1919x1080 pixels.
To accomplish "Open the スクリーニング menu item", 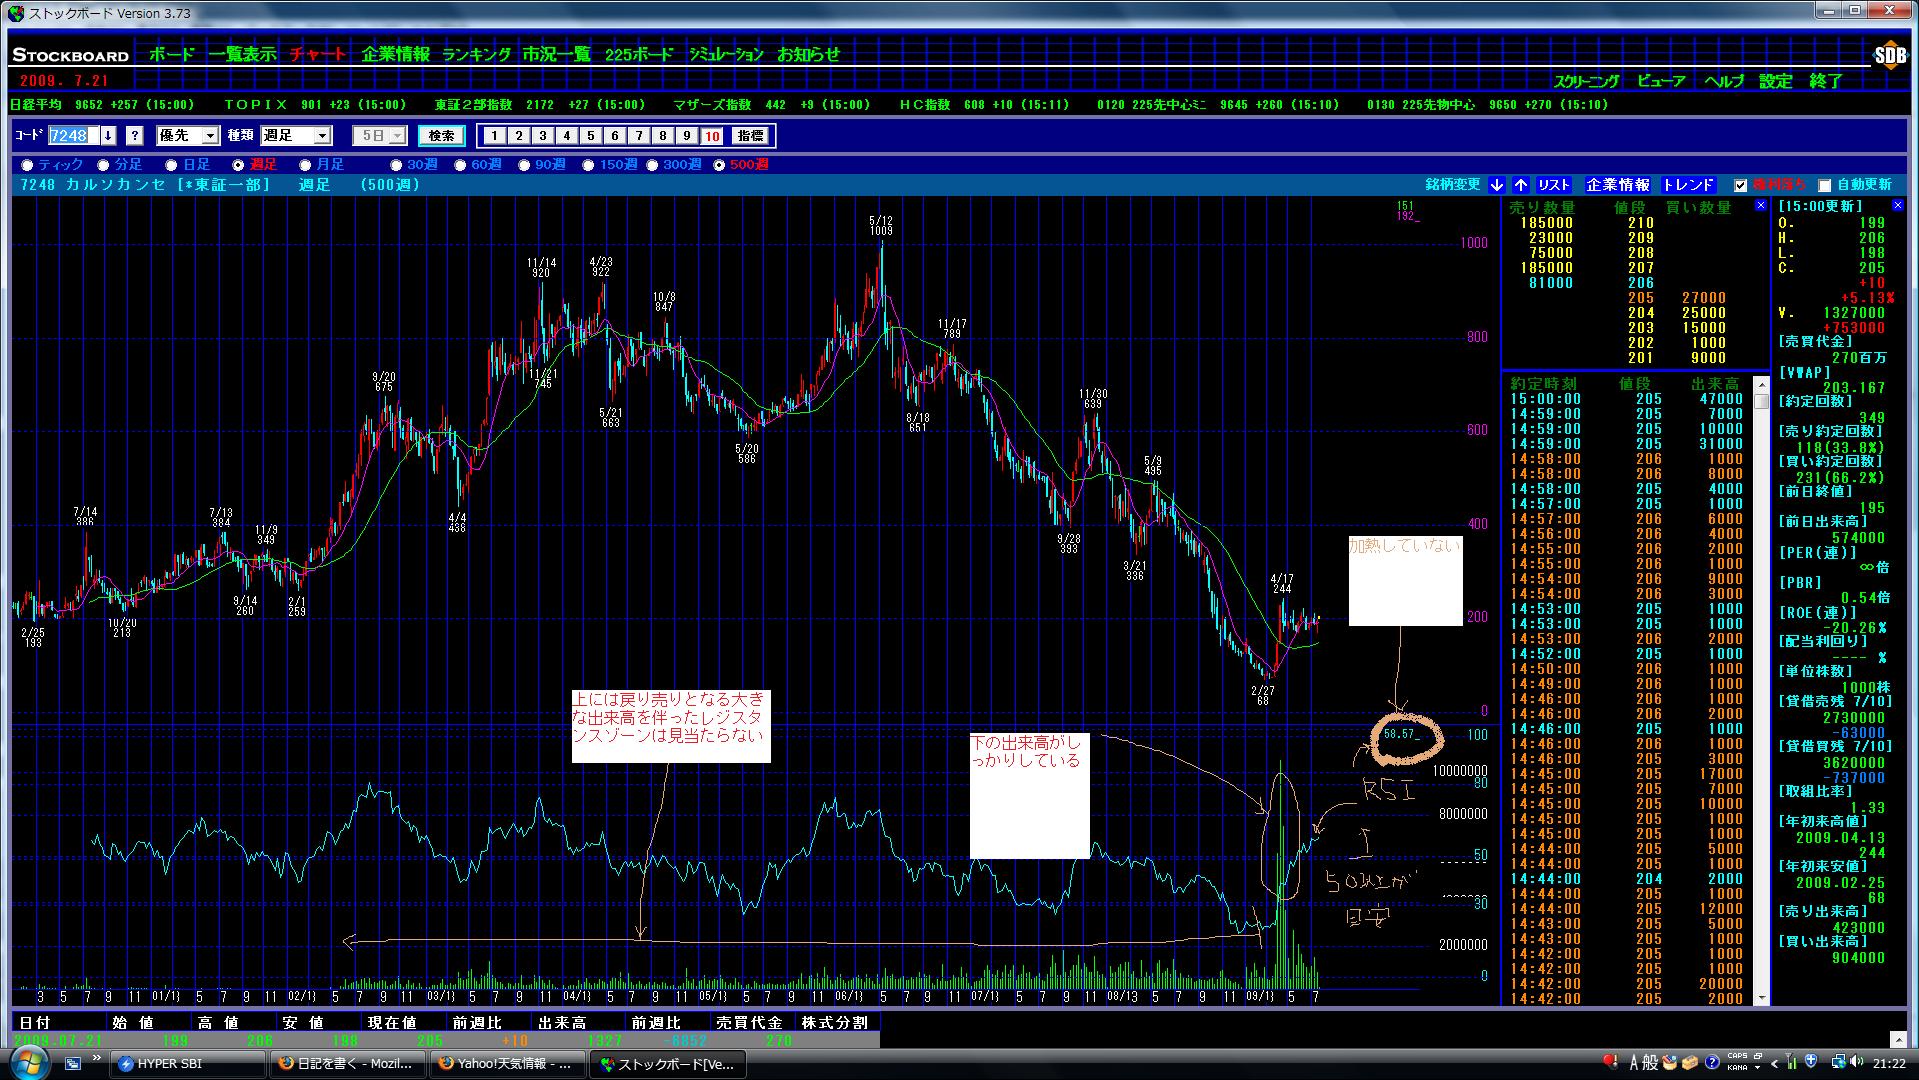I will pos(1586,82).
